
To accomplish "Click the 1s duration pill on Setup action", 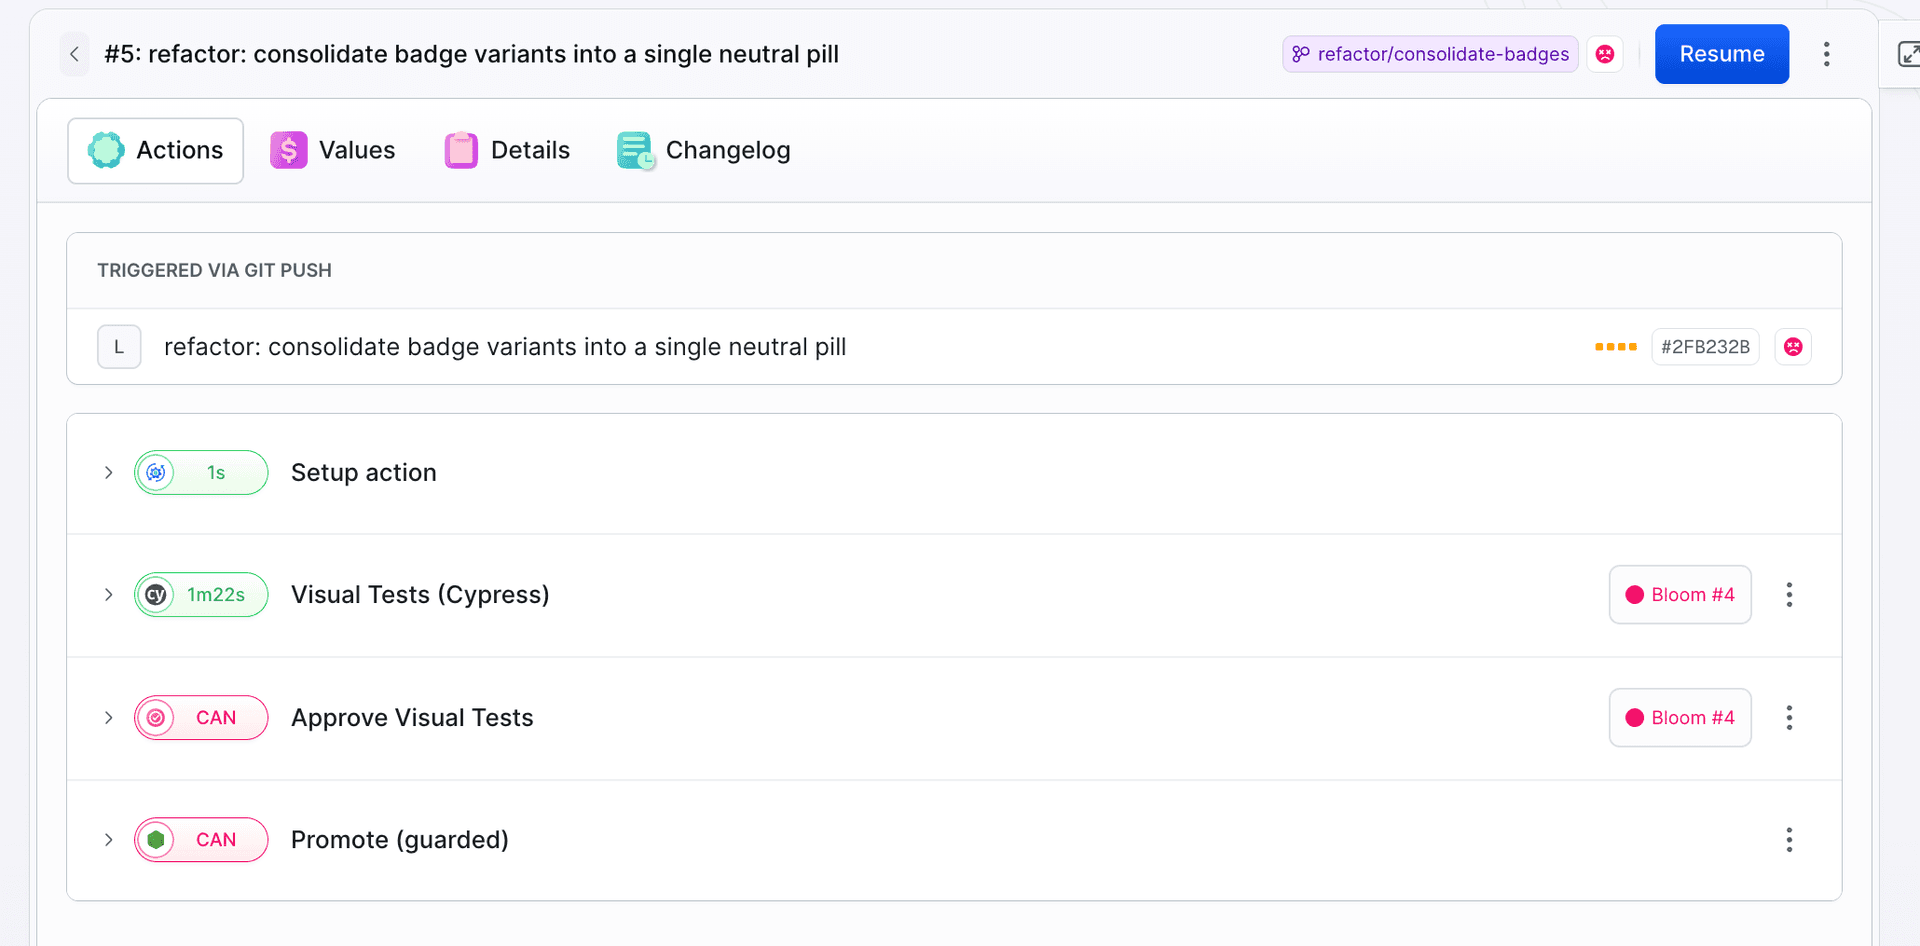I will [x=201, y=473].
